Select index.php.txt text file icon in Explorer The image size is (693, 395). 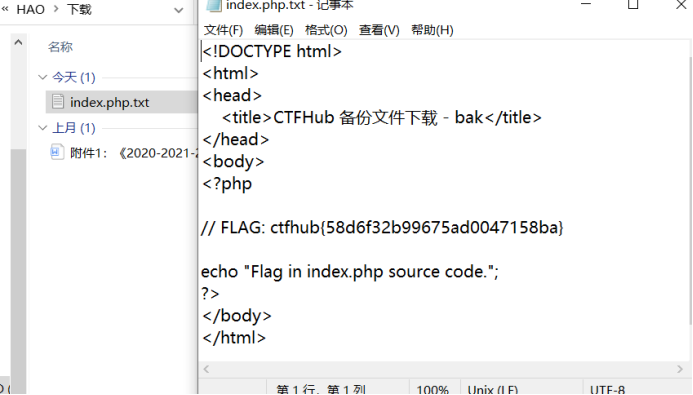[x=57, y=102]
